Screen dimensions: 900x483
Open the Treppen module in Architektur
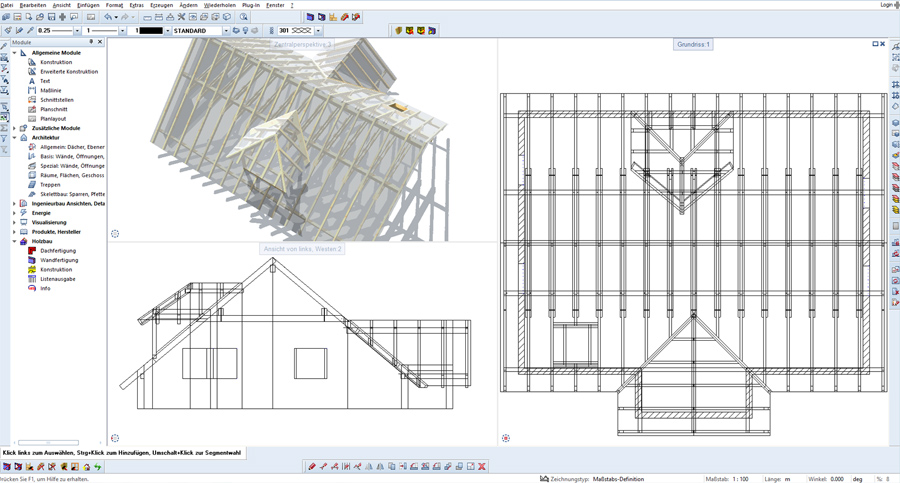(x=50, y=185)
